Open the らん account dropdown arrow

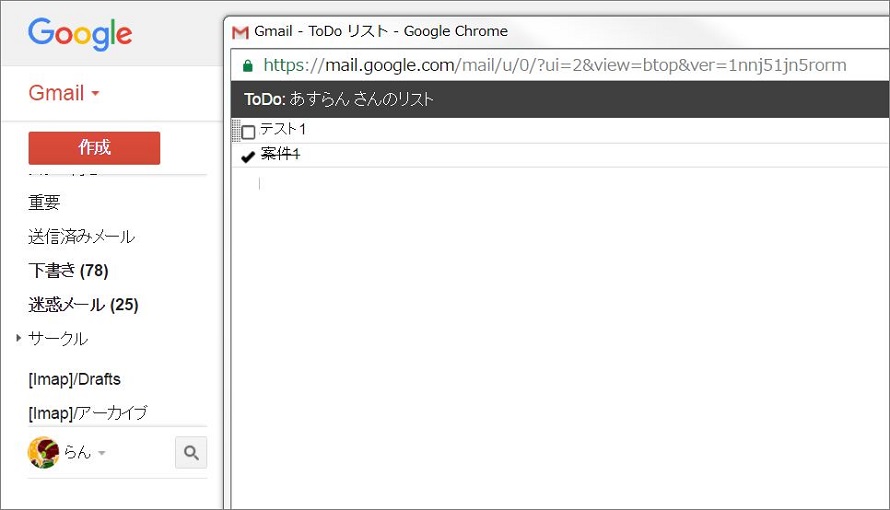tap(102, 453)
